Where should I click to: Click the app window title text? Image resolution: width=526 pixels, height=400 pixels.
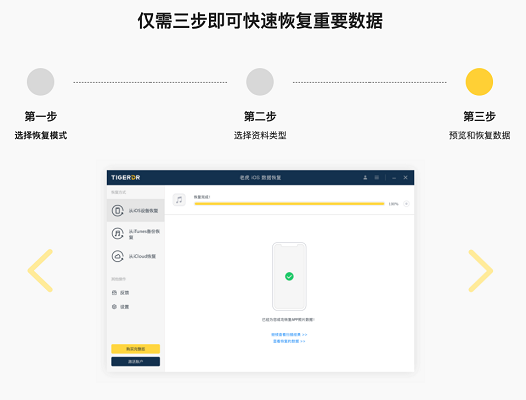[260, 178]
